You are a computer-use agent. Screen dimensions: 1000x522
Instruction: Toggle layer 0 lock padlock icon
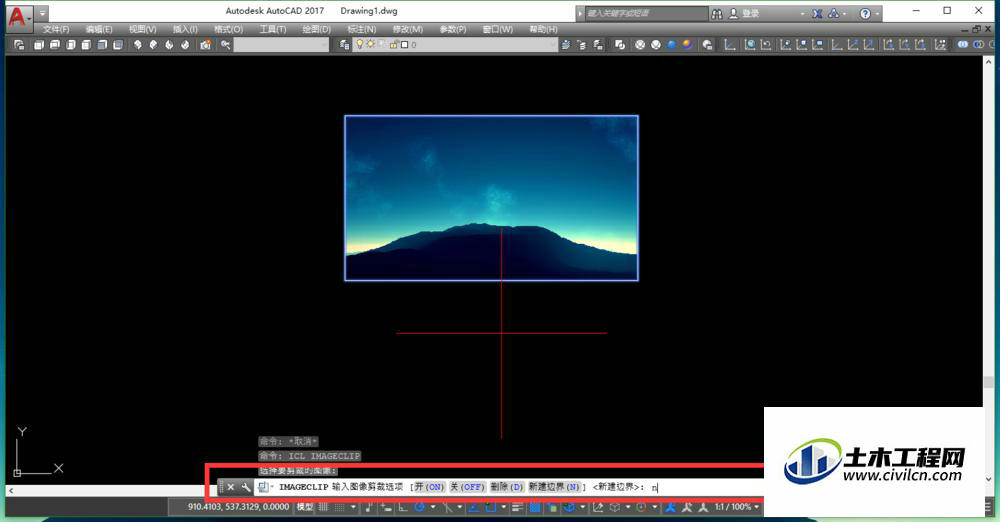(393, 45)
